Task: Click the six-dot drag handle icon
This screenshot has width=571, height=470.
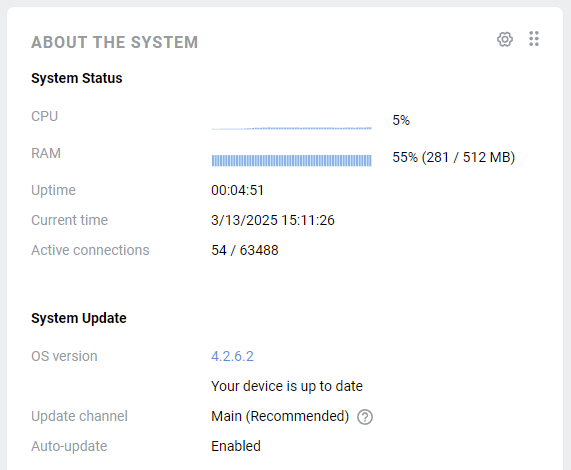Action: (534, 39)
